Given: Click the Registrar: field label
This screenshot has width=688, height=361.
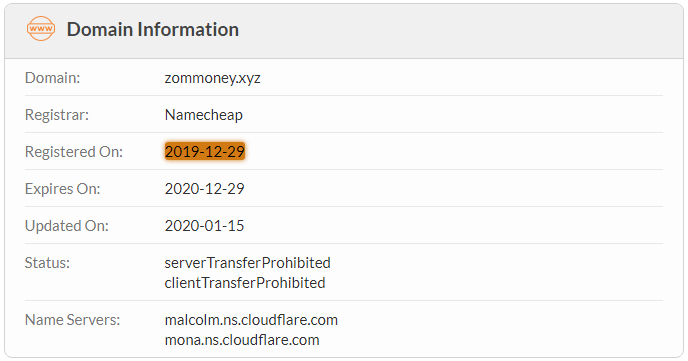Looking at the screenshot, I should click(x=57, y=115).
